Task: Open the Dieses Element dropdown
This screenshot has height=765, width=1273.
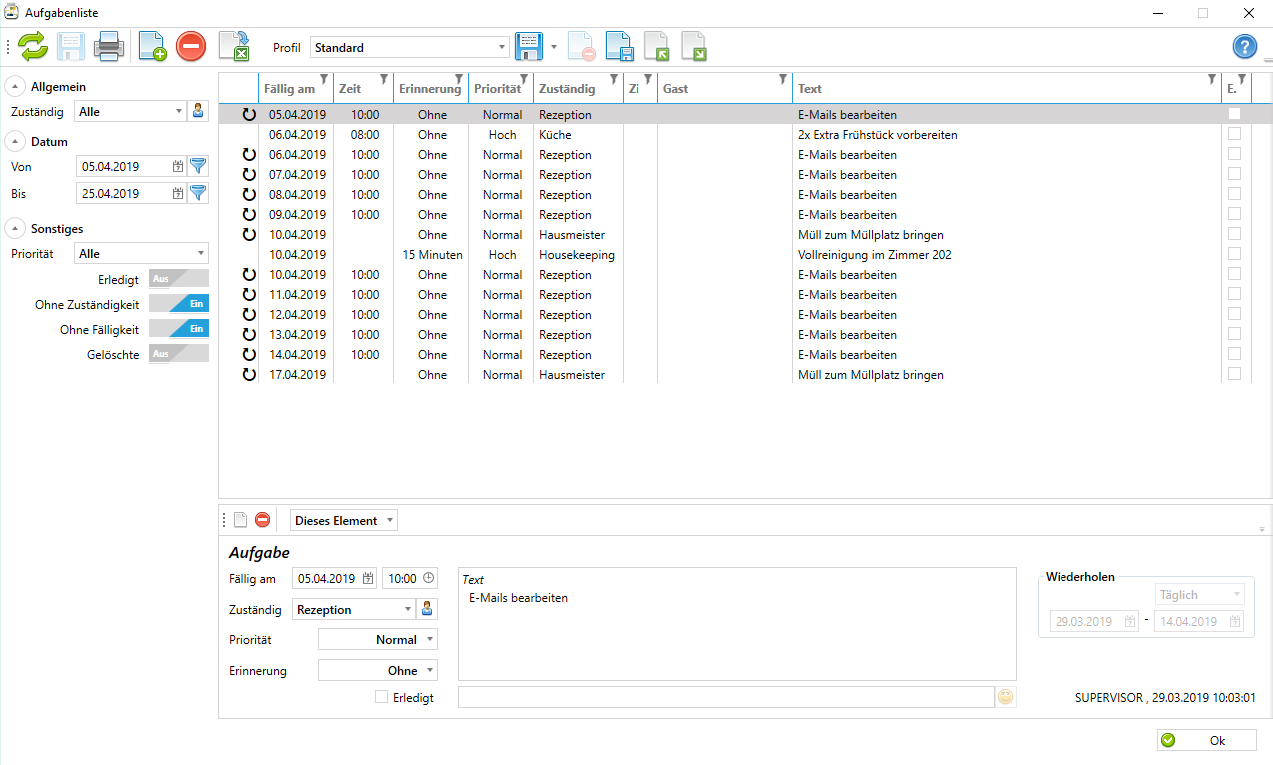Action: [x=343, y=520]
